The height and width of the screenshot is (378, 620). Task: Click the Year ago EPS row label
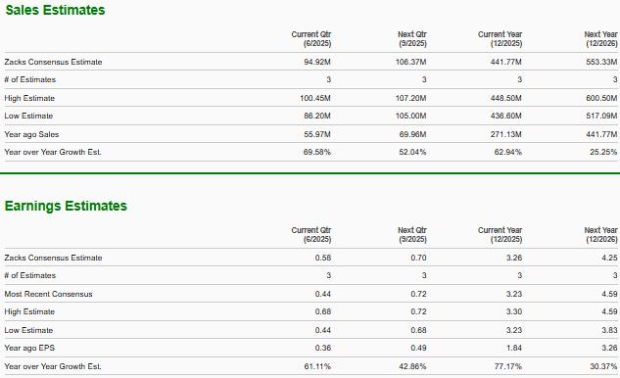click(30, 348)
